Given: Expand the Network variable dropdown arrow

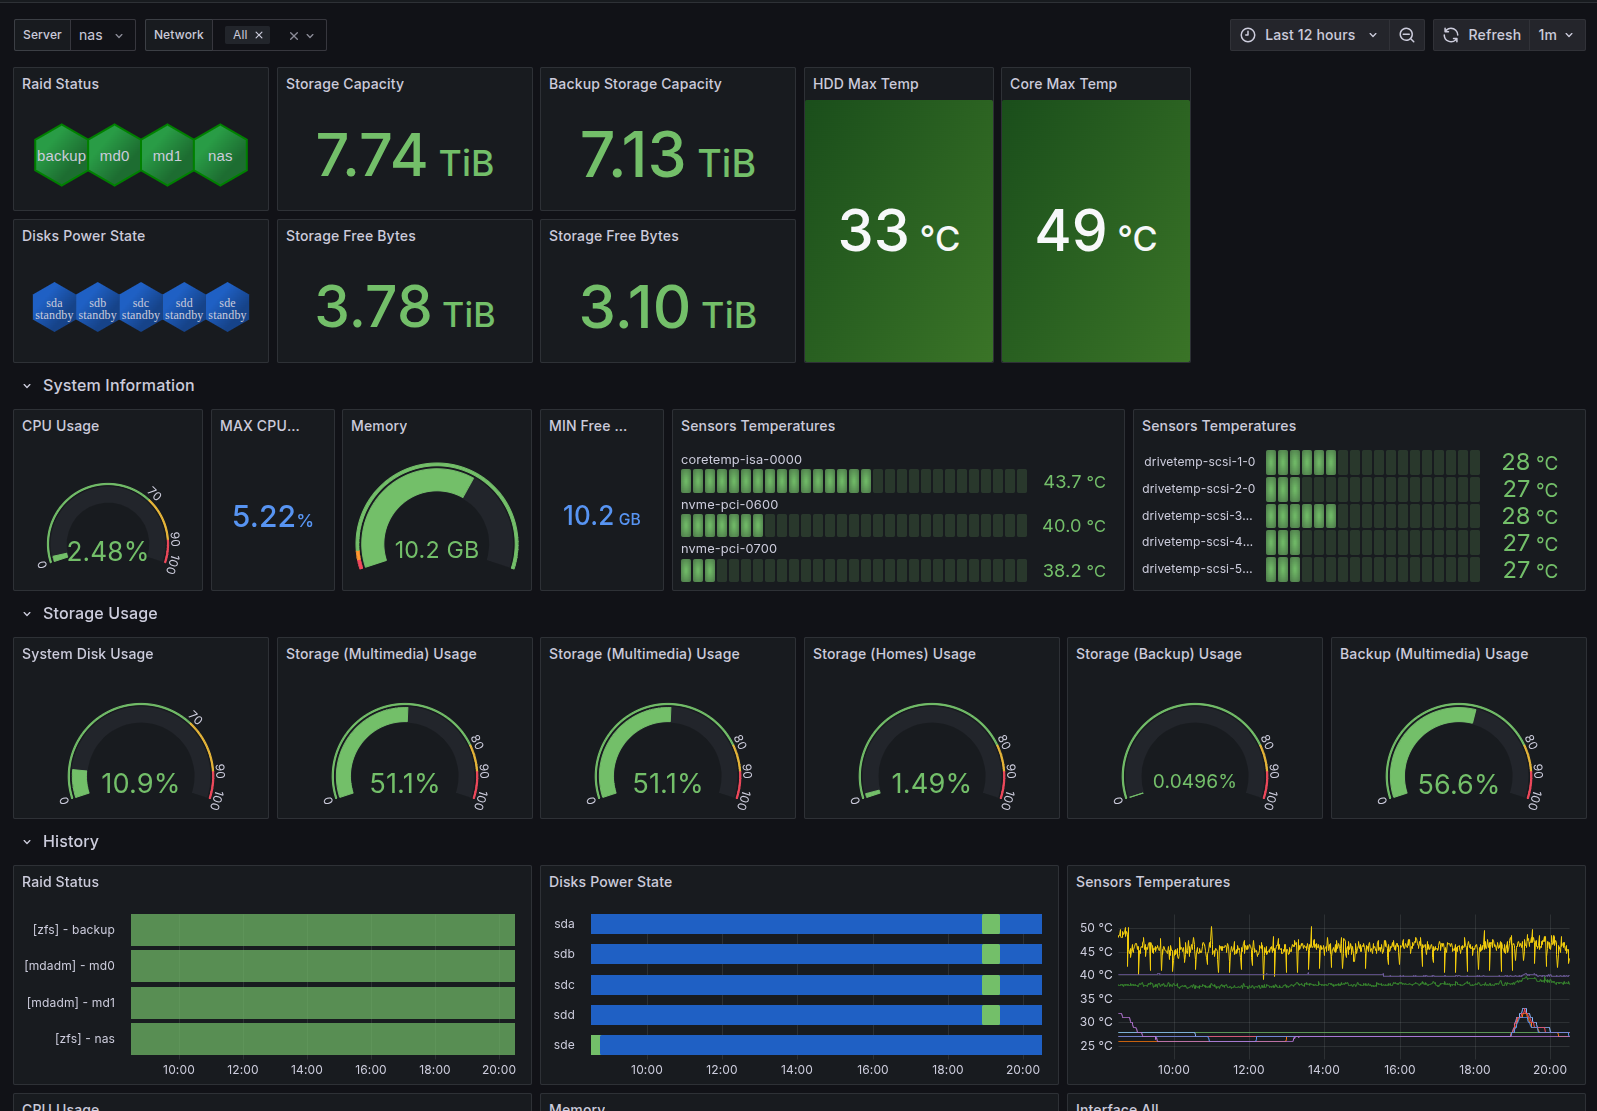Looking at the screenshot, I should 310,36.
